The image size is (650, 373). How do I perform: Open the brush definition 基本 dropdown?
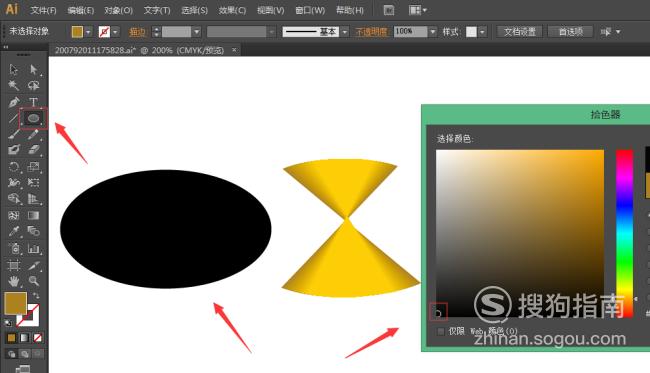coord(345,31)
